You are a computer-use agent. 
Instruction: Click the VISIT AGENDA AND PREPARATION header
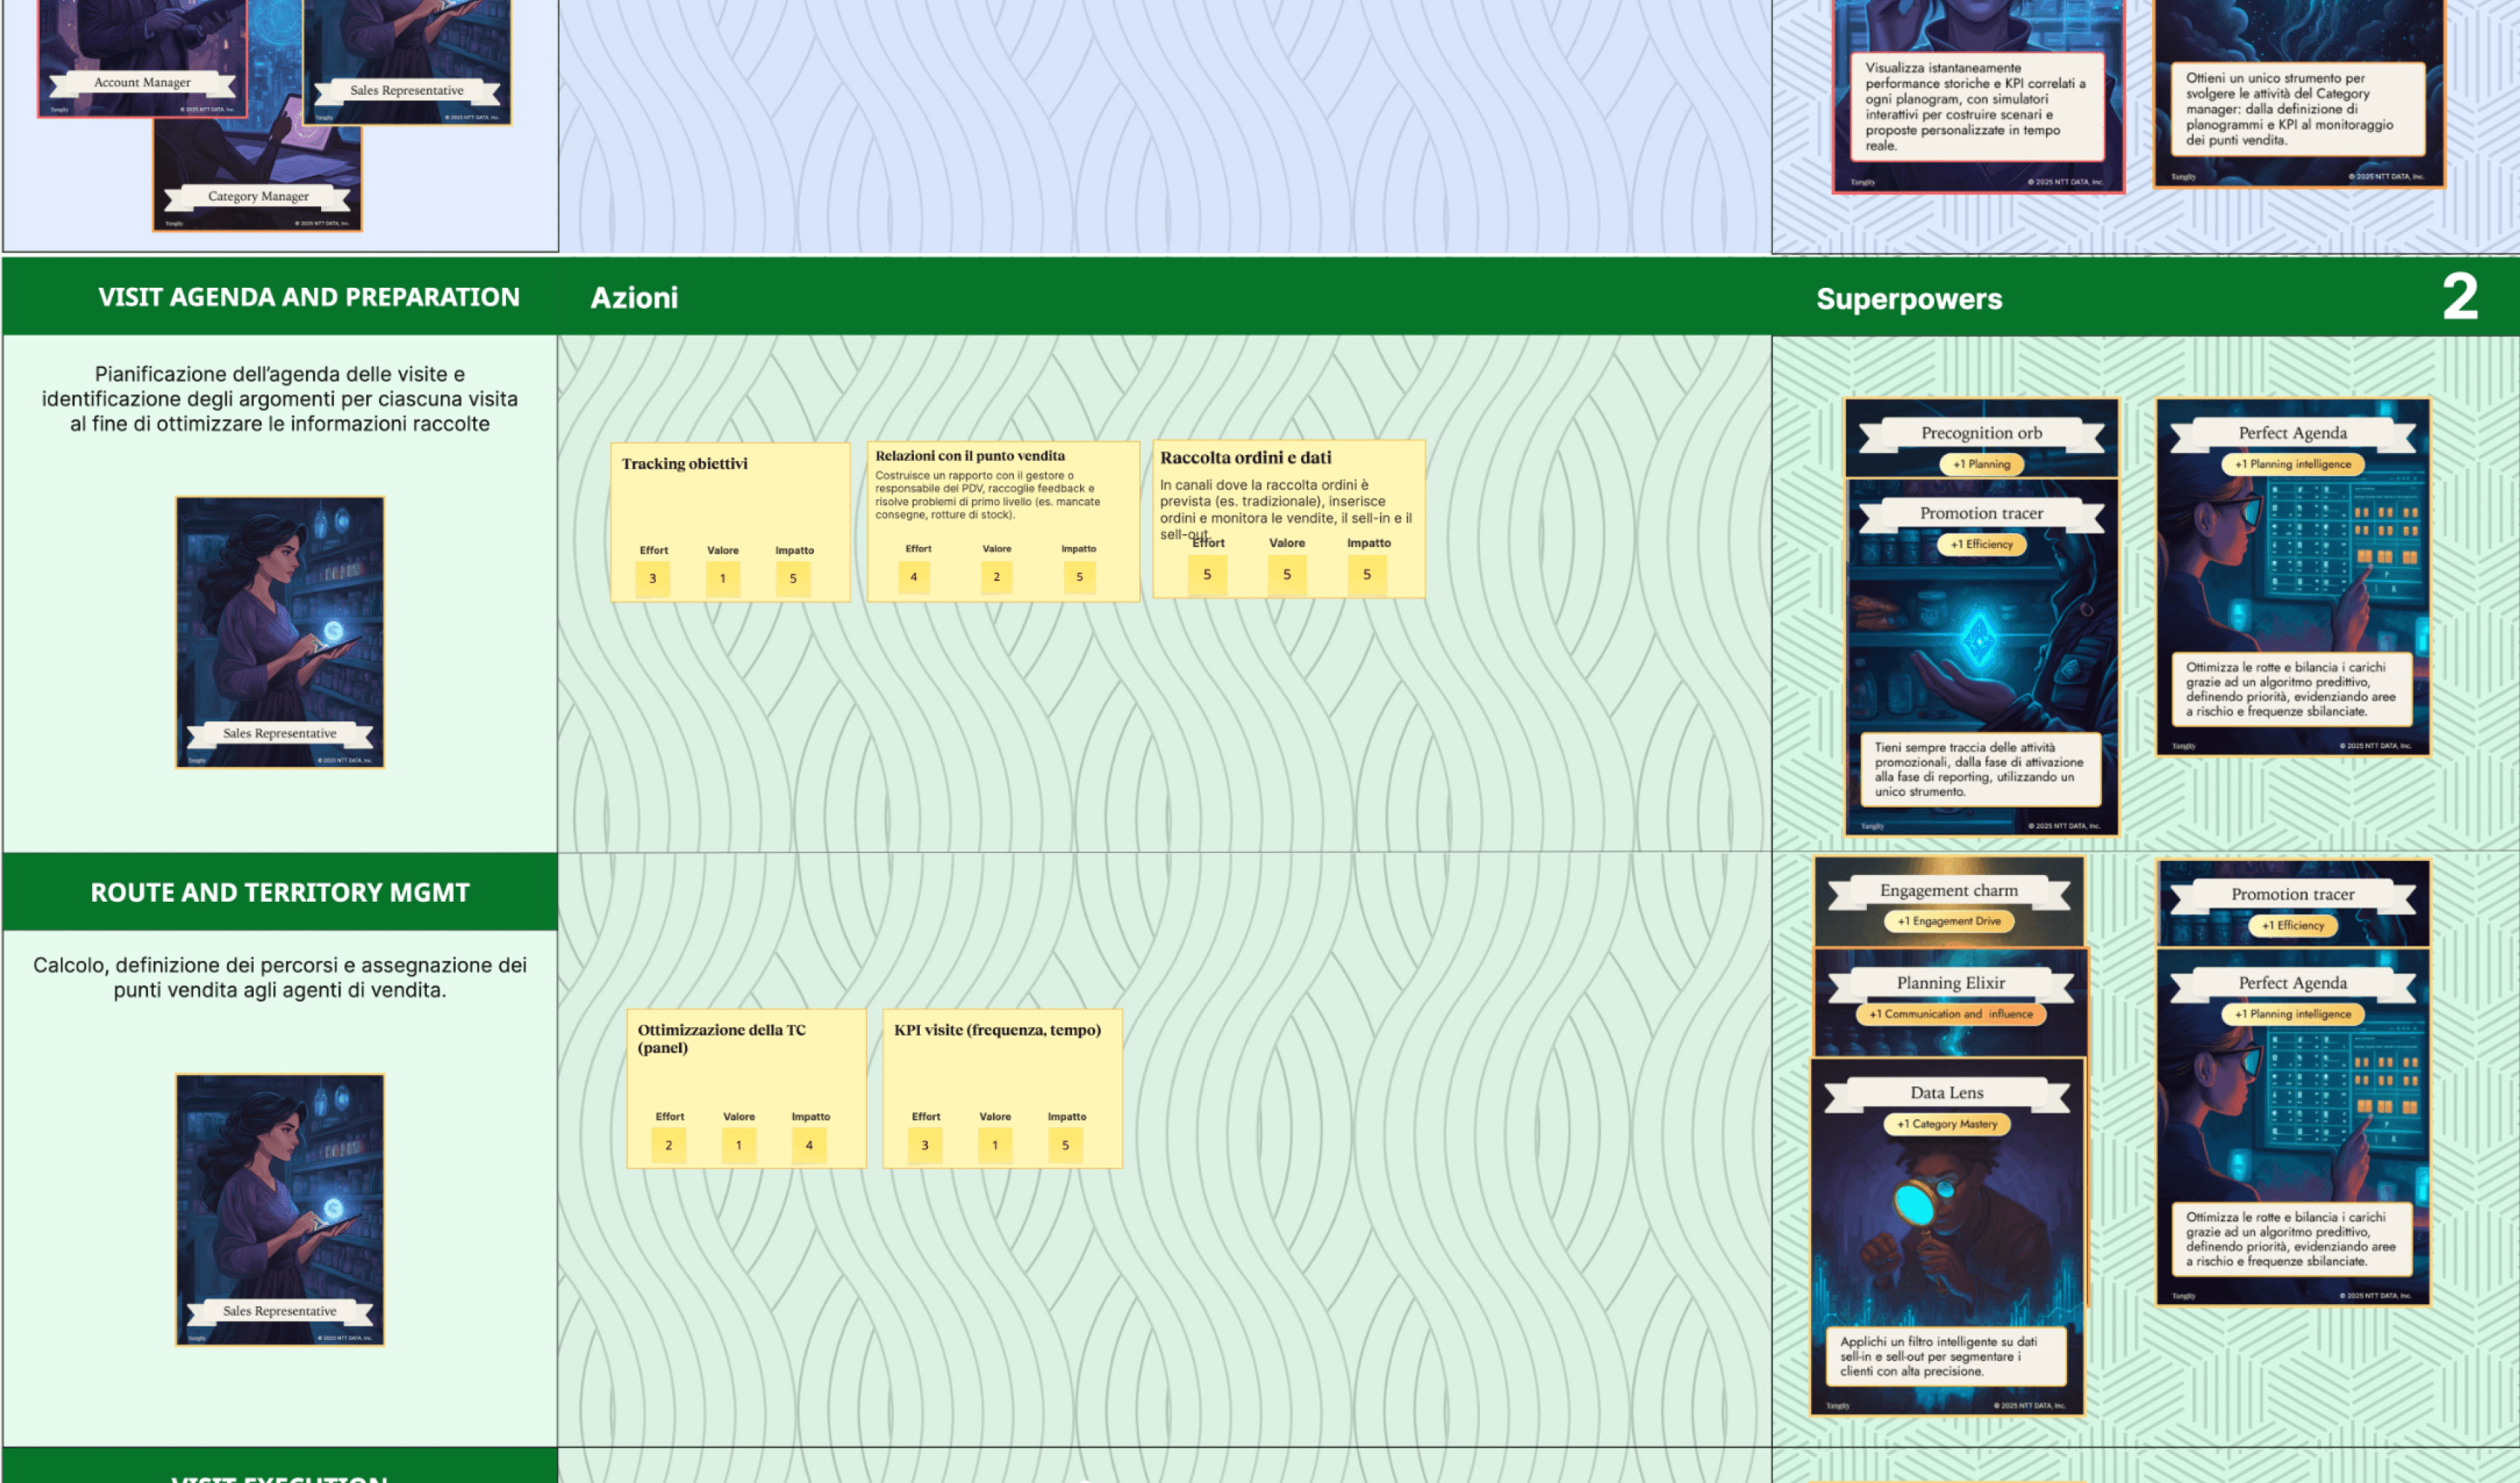pyautogui.click(x=308, y=297)
